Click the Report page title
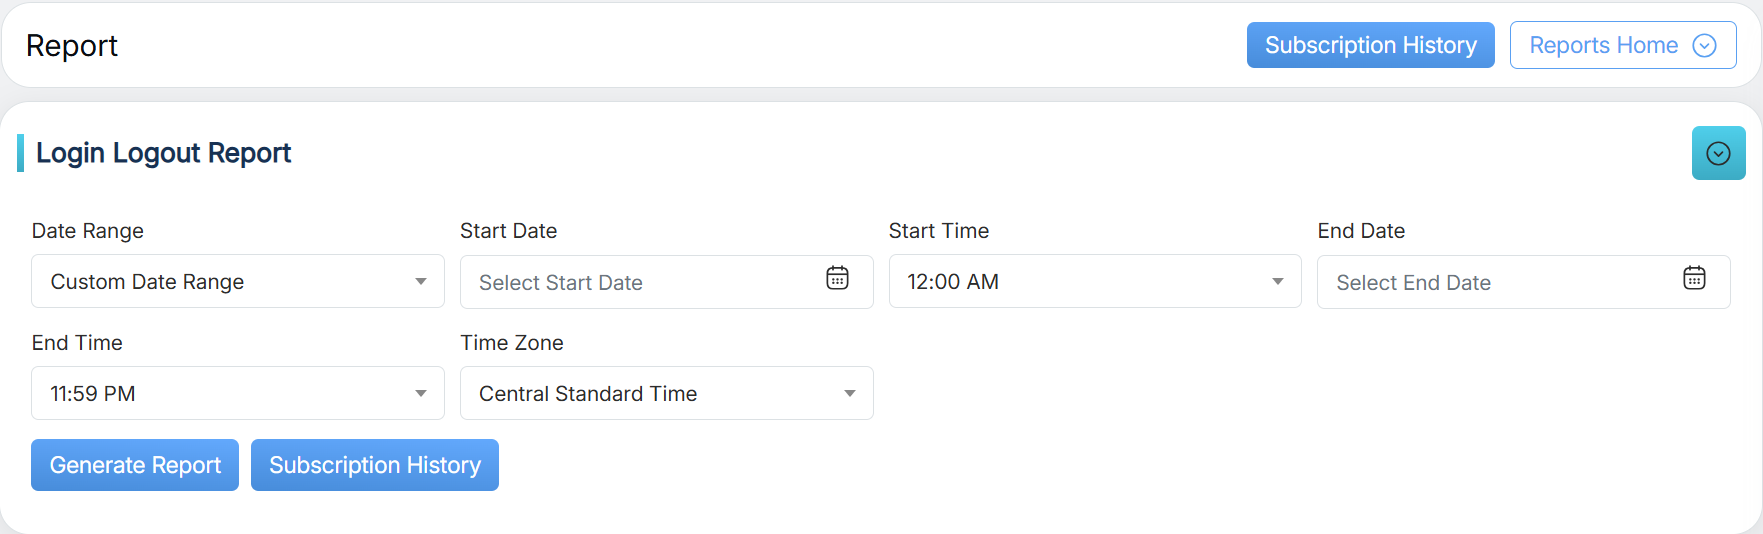1763x534 pixels. [x=72, y=46]
